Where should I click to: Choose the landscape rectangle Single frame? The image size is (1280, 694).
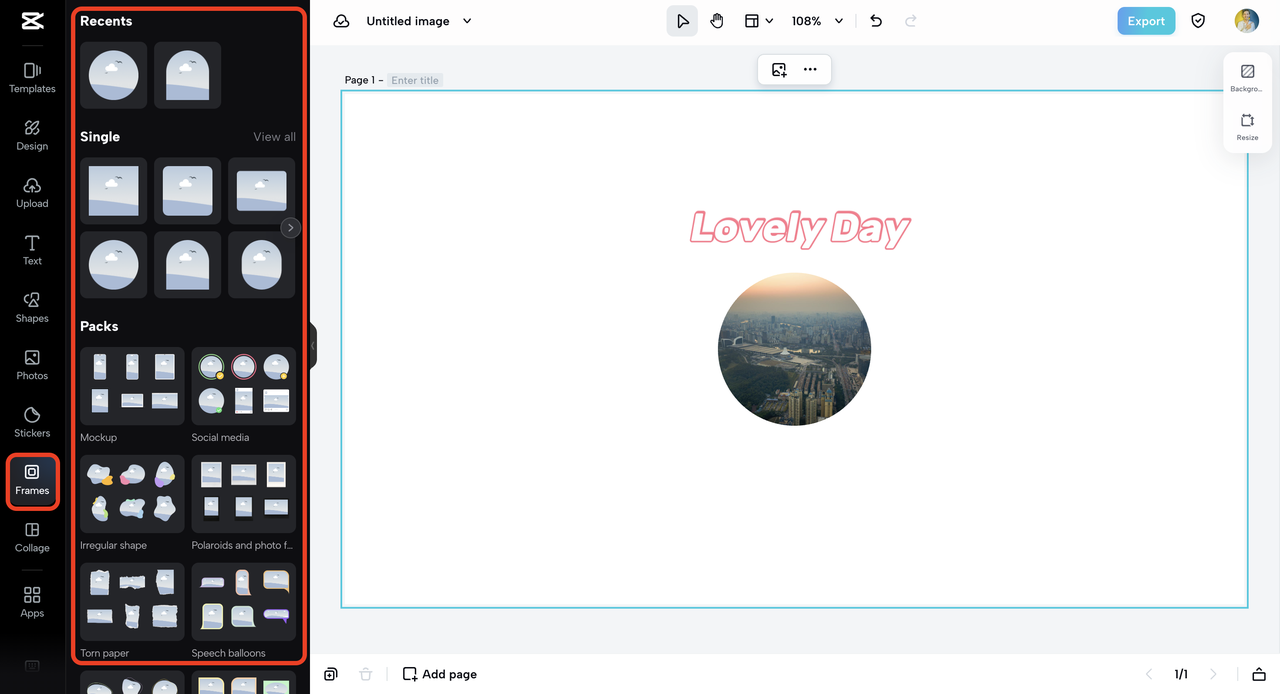pyautogui.click(x=261, y=191)
